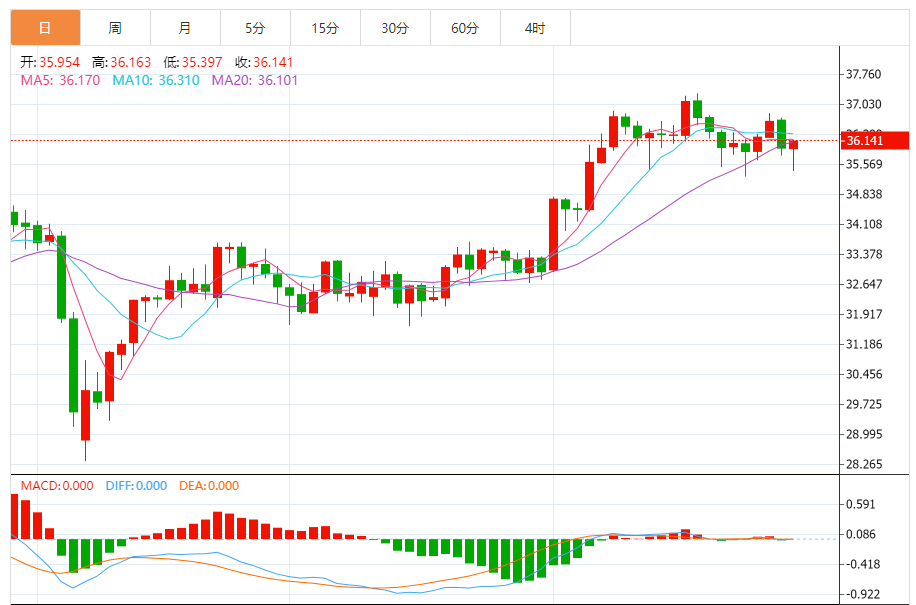
Task: Click the MA10: 36.310 indicator label
Action: (x=156, y=80)
